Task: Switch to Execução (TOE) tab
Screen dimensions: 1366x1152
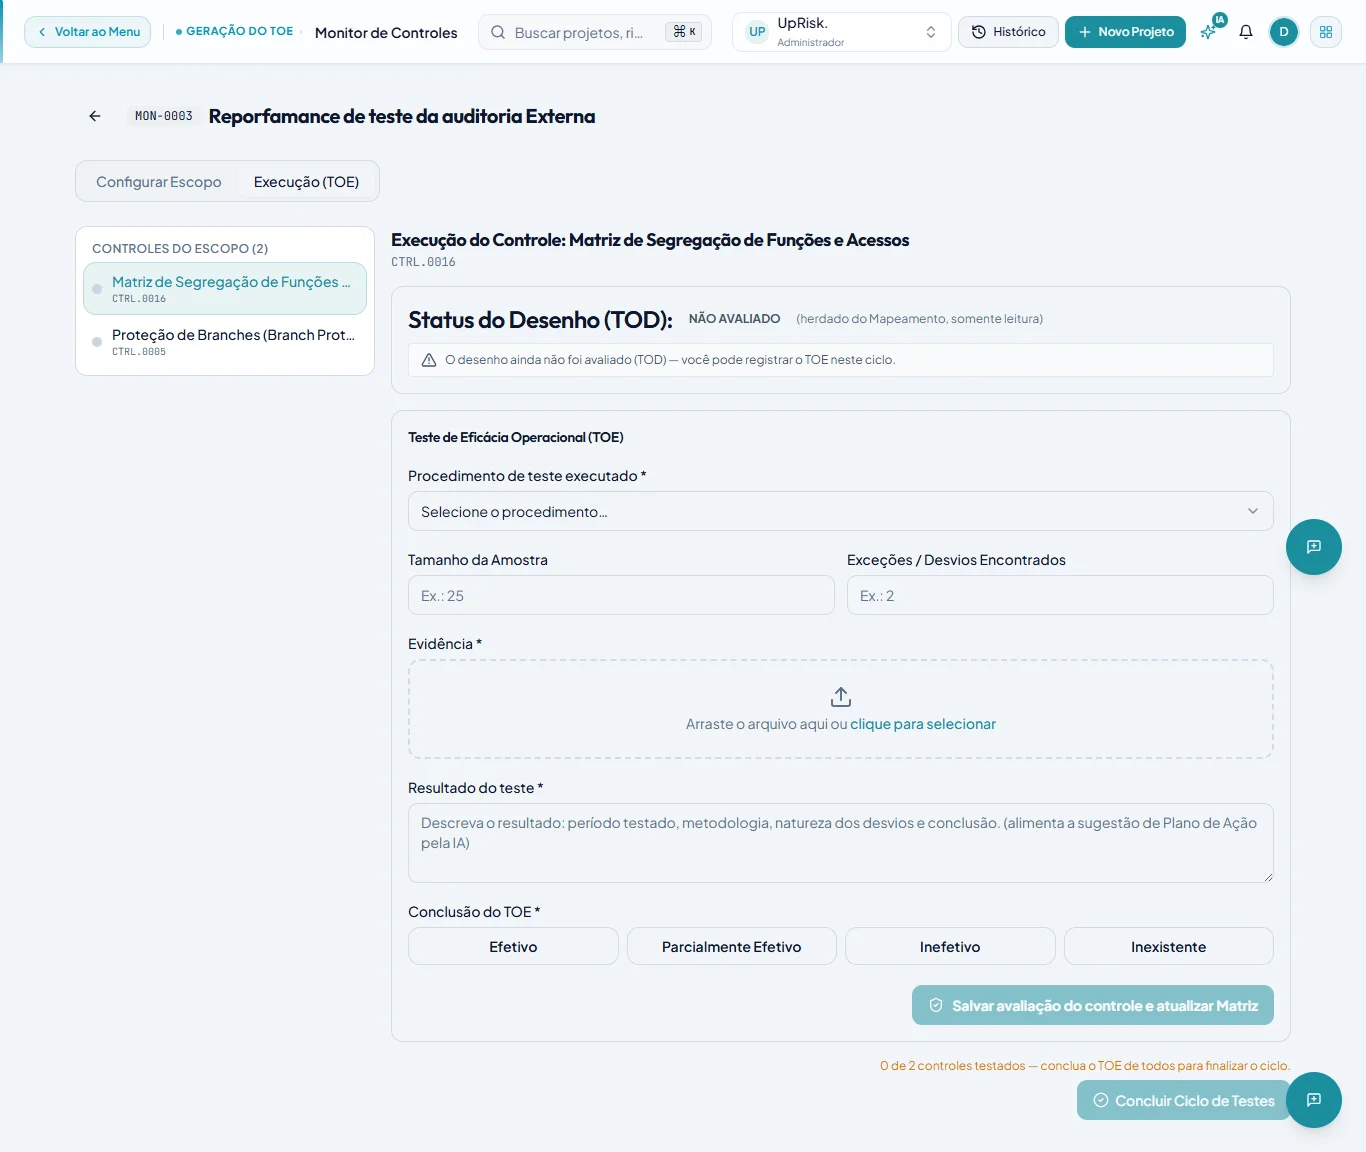Action: pyautogui.click(x=306, y=182)
